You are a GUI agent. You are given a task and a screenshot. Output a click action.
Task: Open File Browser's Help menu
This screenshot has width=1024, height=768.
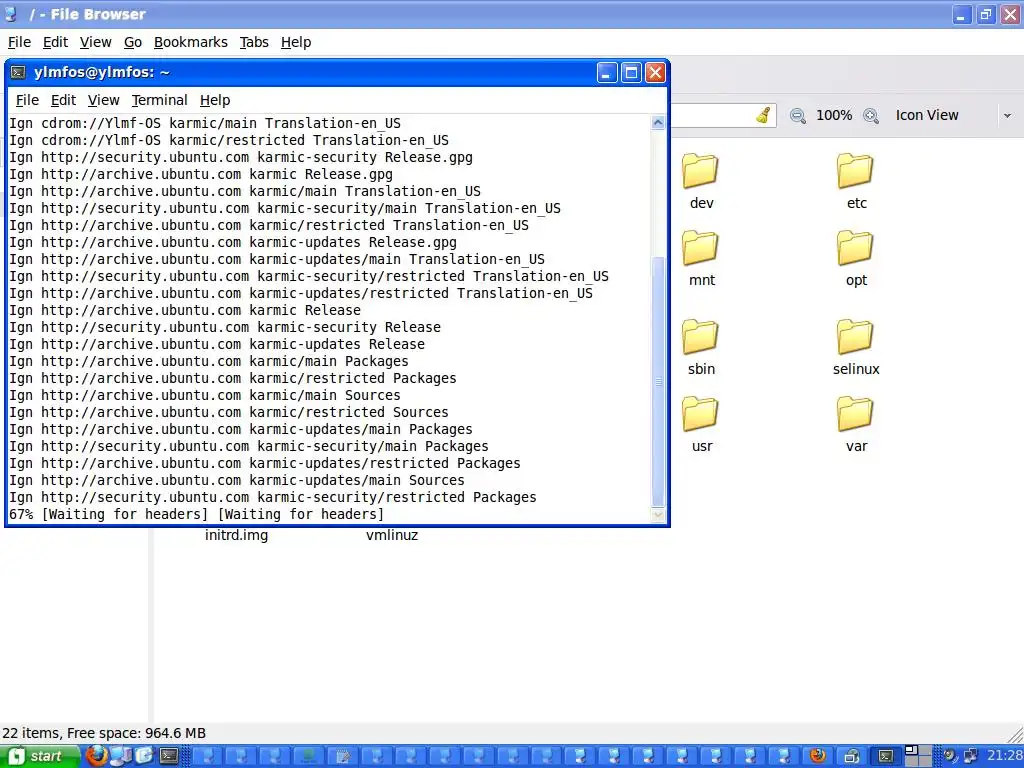pos(296,42)
